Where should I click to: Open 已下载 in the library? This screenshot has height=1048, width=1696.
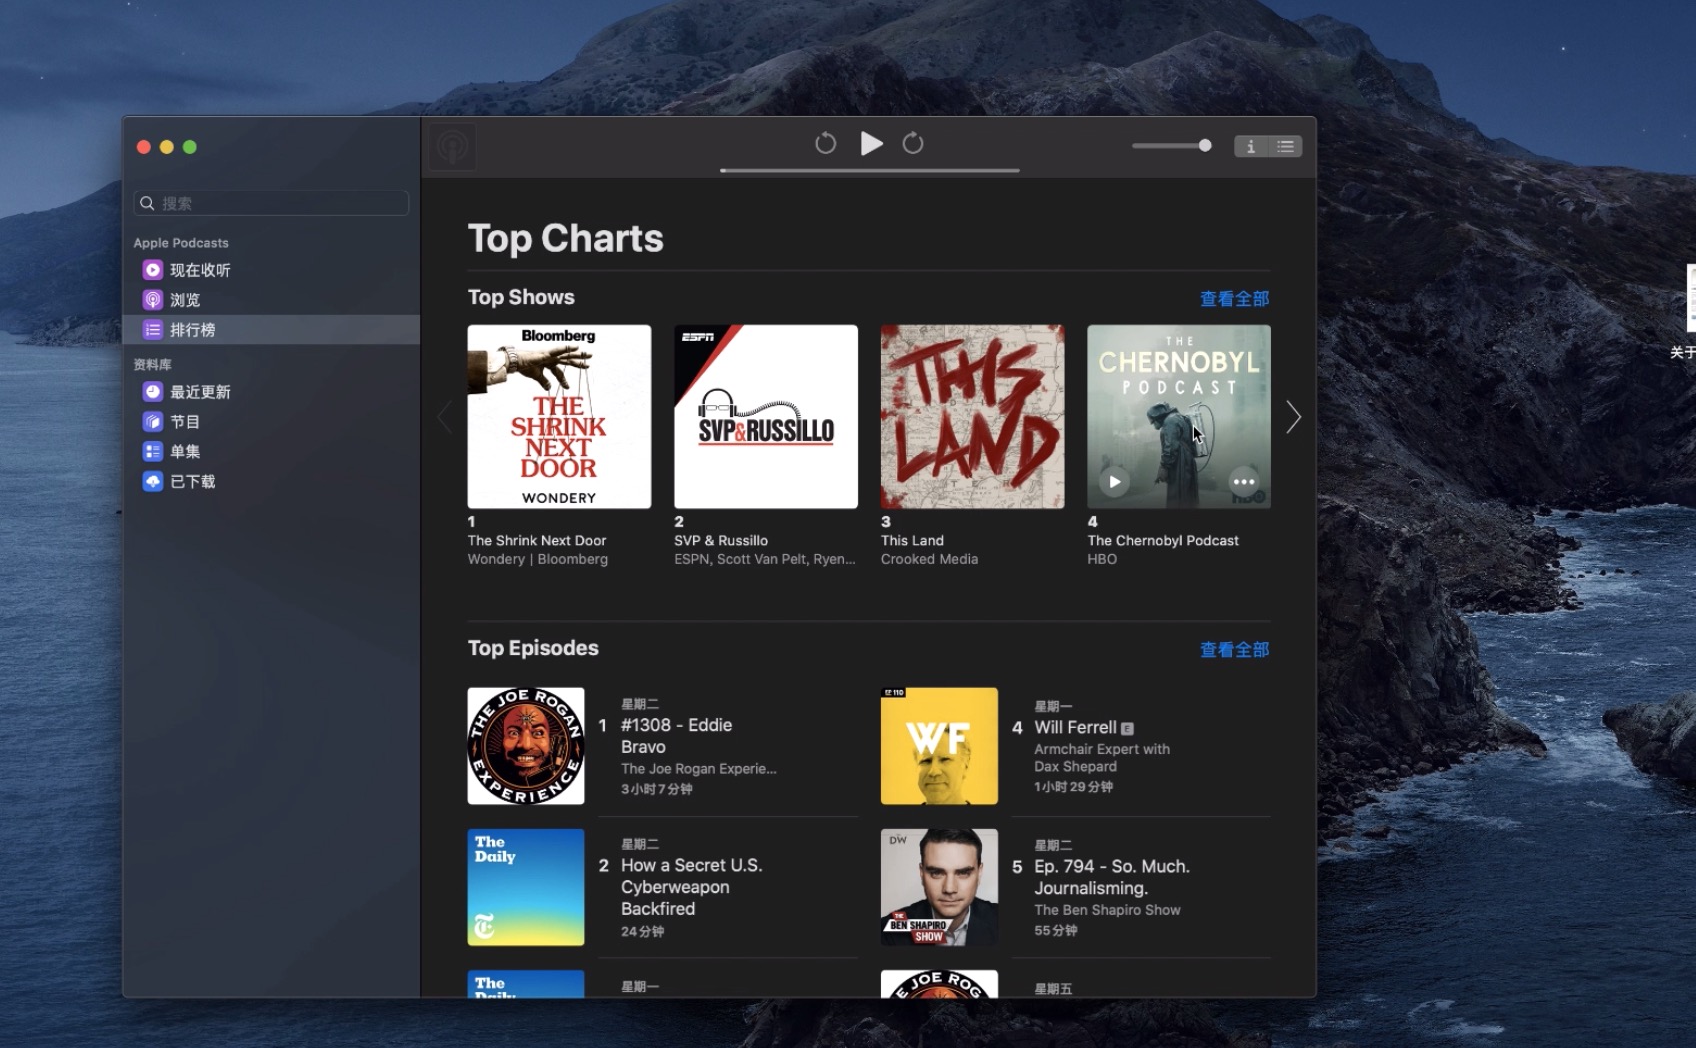271,482
